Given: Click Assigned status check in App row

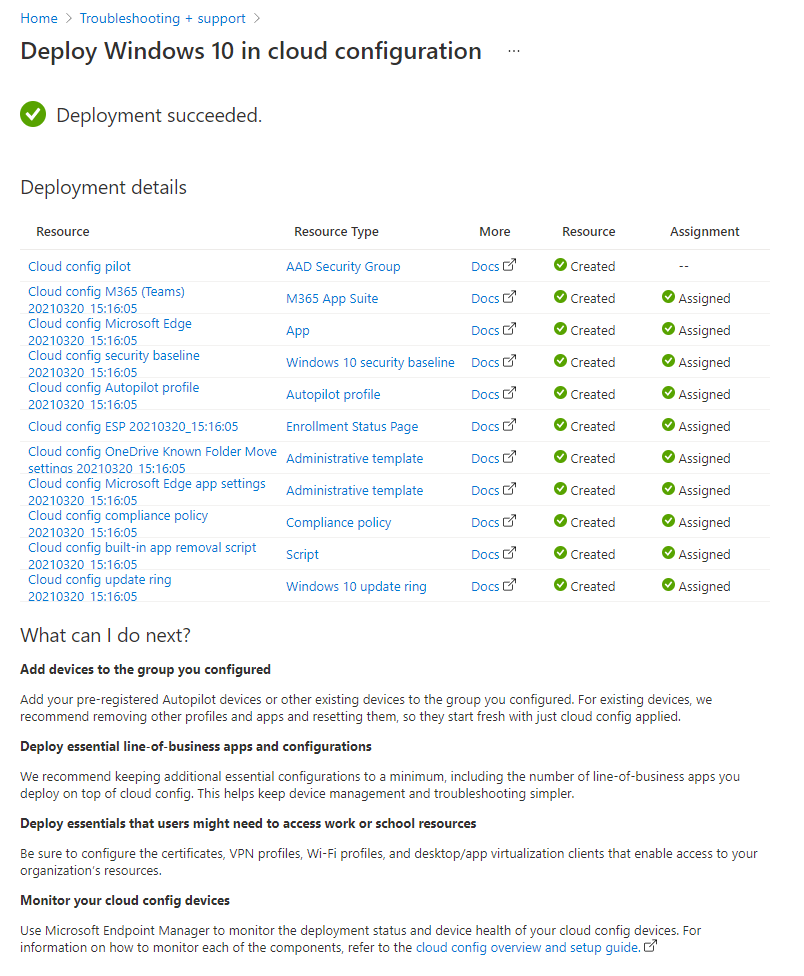Looking at the screenshot, I should 668,329.
